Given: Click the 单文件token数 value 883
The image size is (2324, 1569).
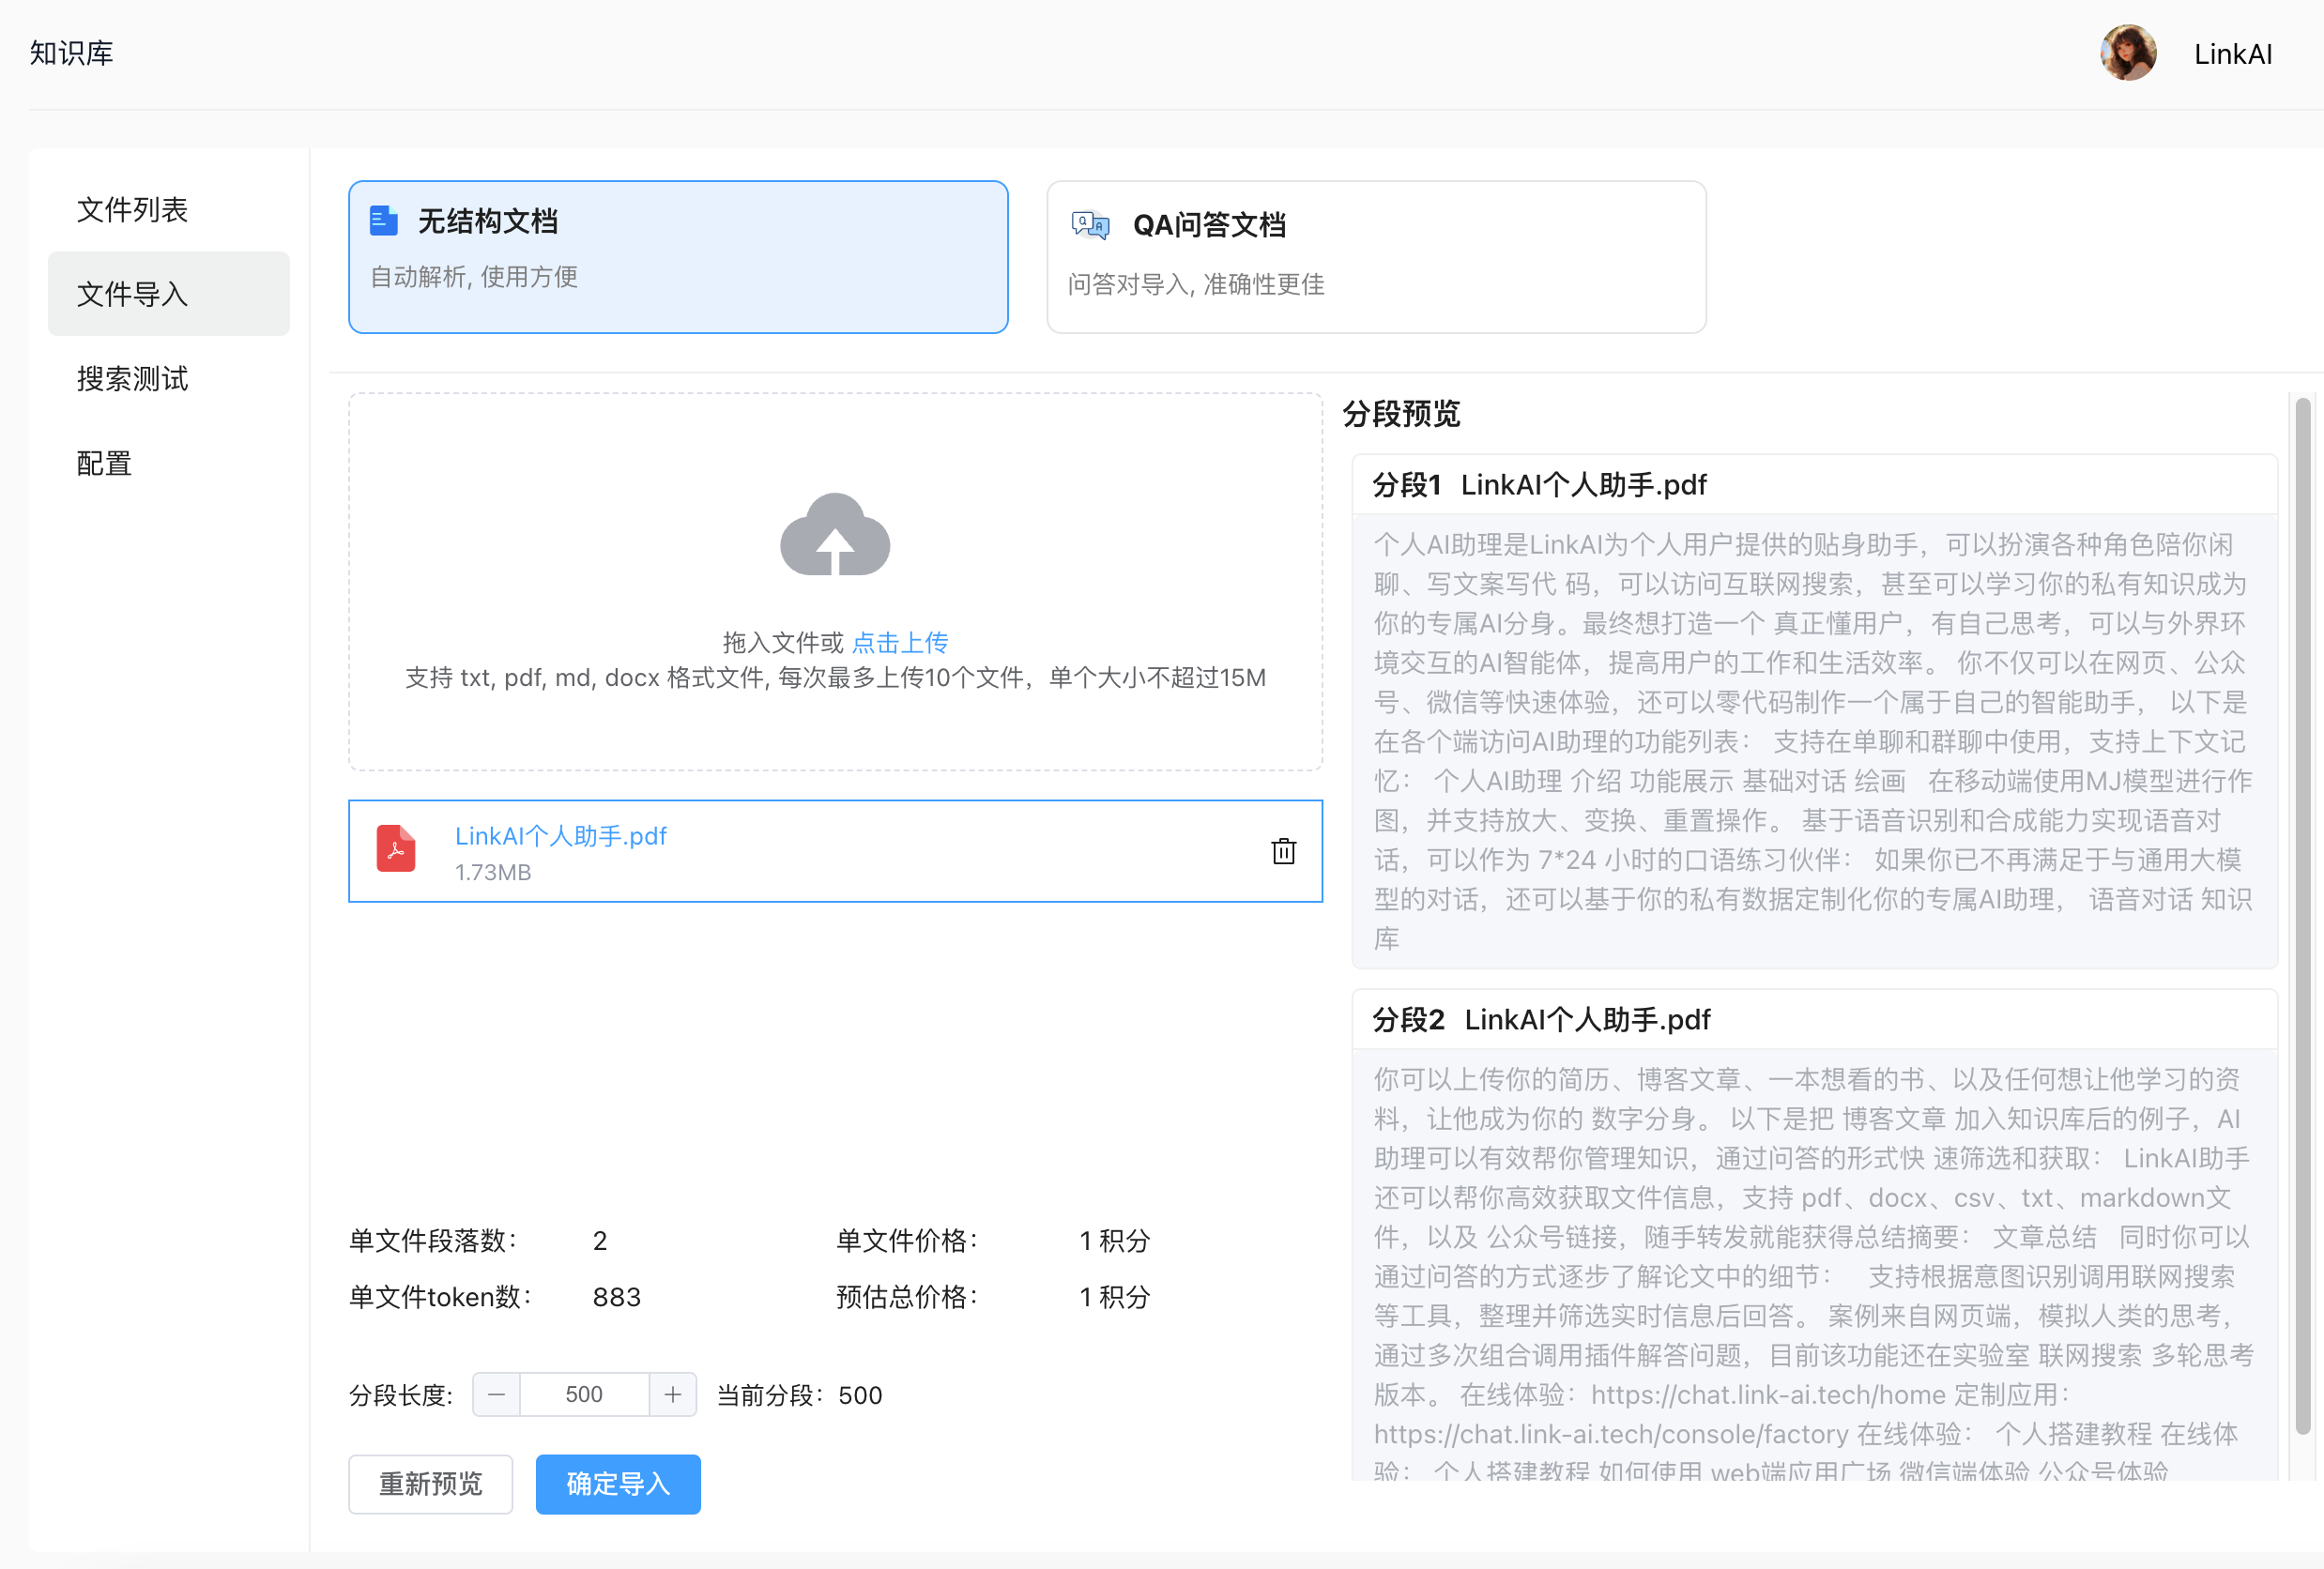Looking at the screenshot, I should coord(617,1297).
